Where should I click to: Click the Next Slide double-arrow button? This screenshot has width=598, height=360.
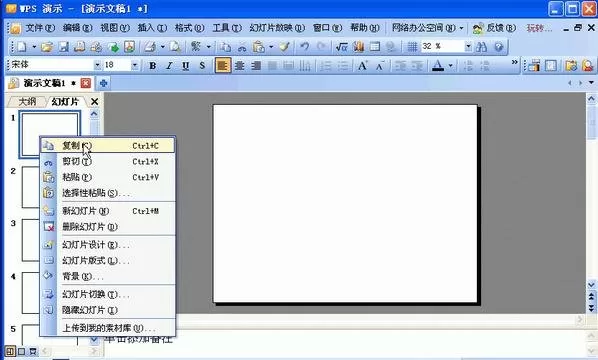[592, 307]
